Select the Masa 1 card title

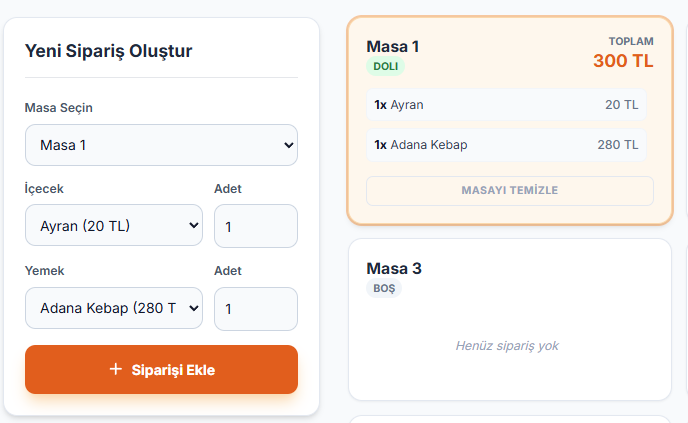coord(393,46)
